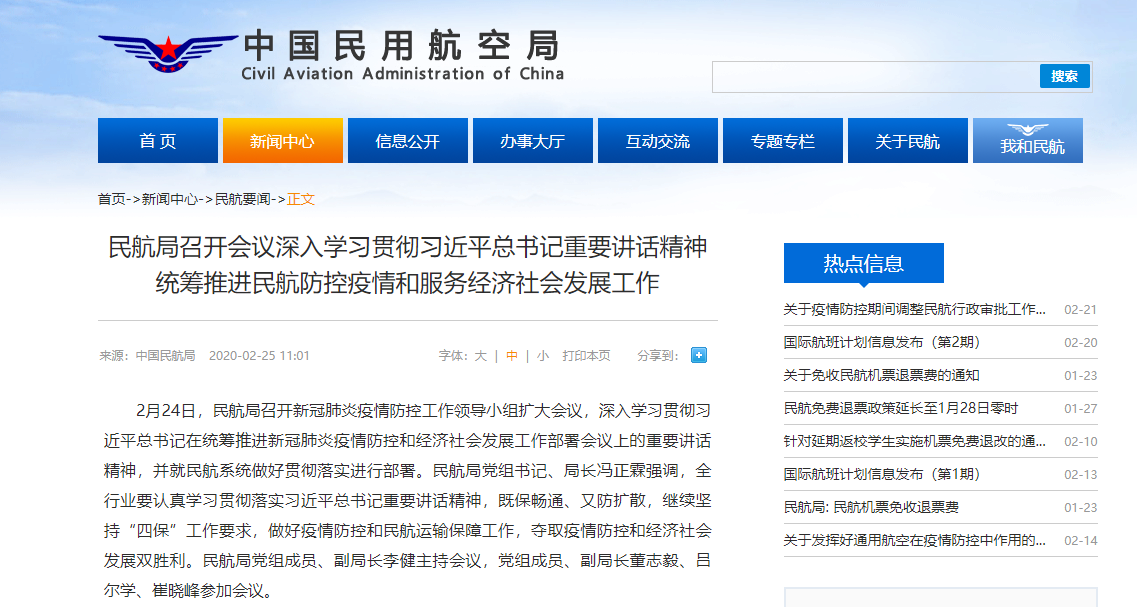This screenshot has height=607, width=1137.
Task: Switch to the 互动交流 navigation tab
Action: 658,141
